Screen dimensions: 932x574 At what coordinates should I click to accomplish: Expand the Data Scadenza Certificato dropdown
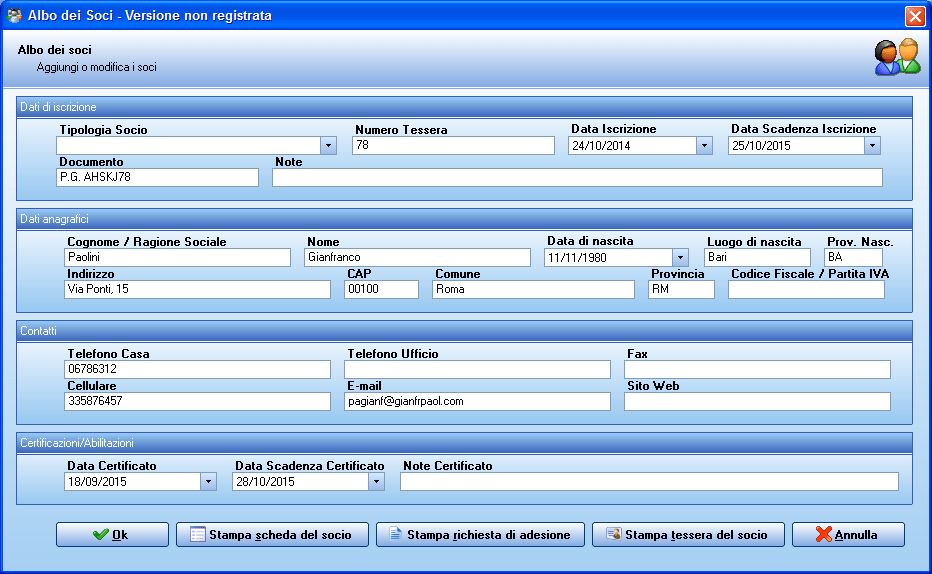click(376, 482)
